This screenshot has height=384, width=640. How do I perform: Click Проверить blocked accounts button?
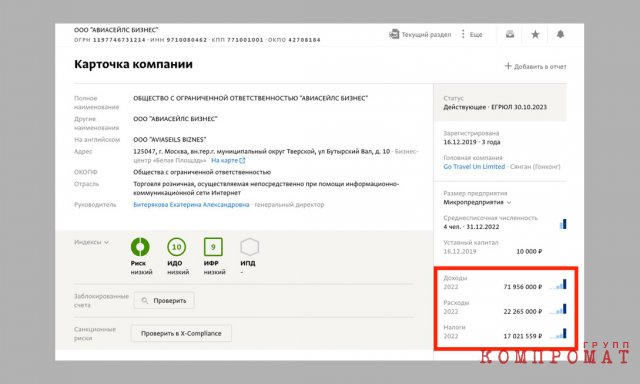tap(164, 301)
